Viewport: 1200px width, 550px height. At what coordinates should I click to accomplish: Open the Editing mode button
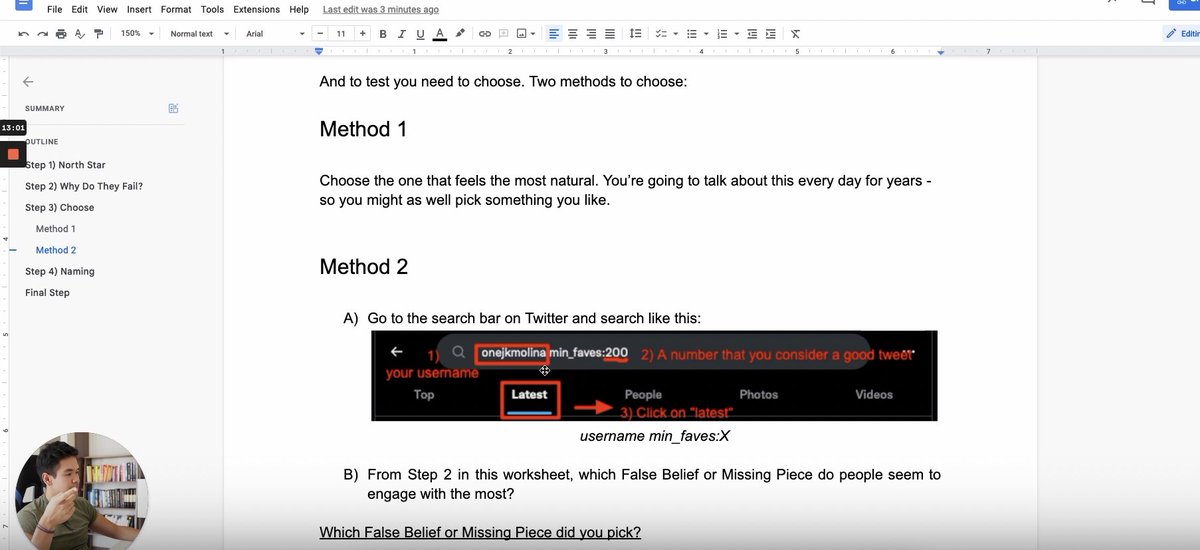coord(1182,34)
